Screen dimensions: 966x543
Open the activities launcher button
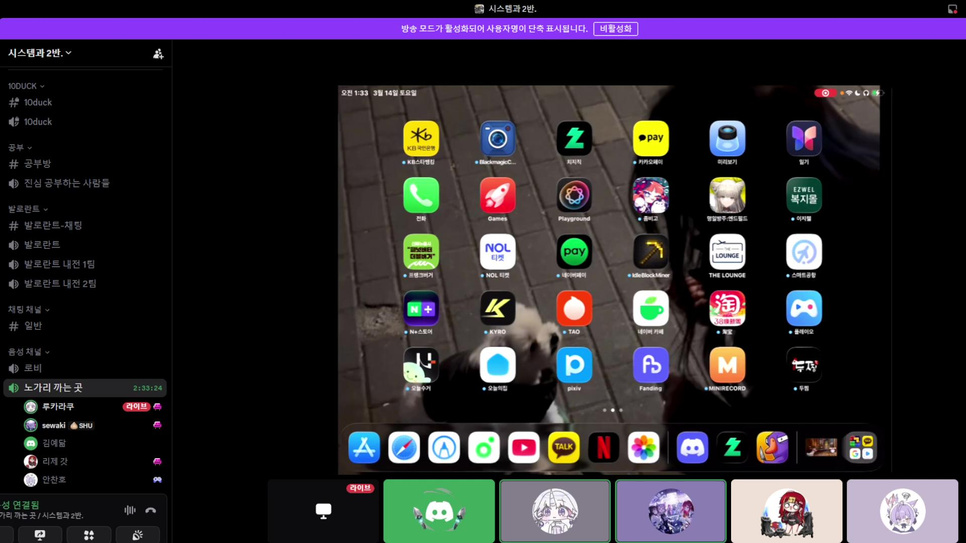pos(89,536)
